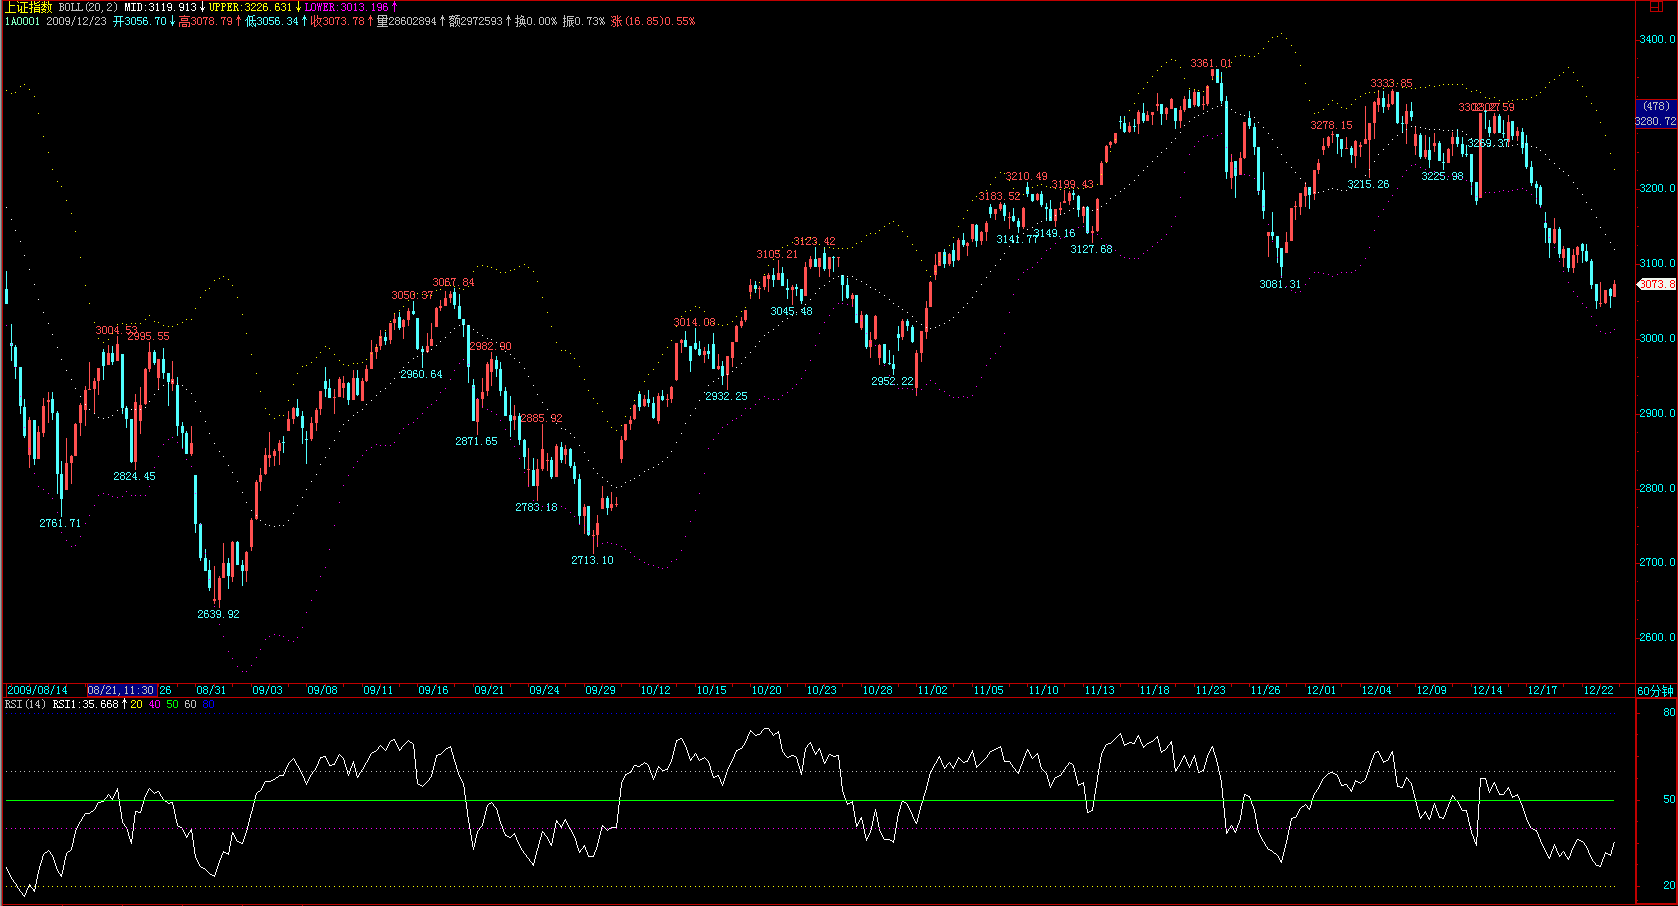Click the 3400.0 price axis label

pyautogui.click(x=1657, y=39)
